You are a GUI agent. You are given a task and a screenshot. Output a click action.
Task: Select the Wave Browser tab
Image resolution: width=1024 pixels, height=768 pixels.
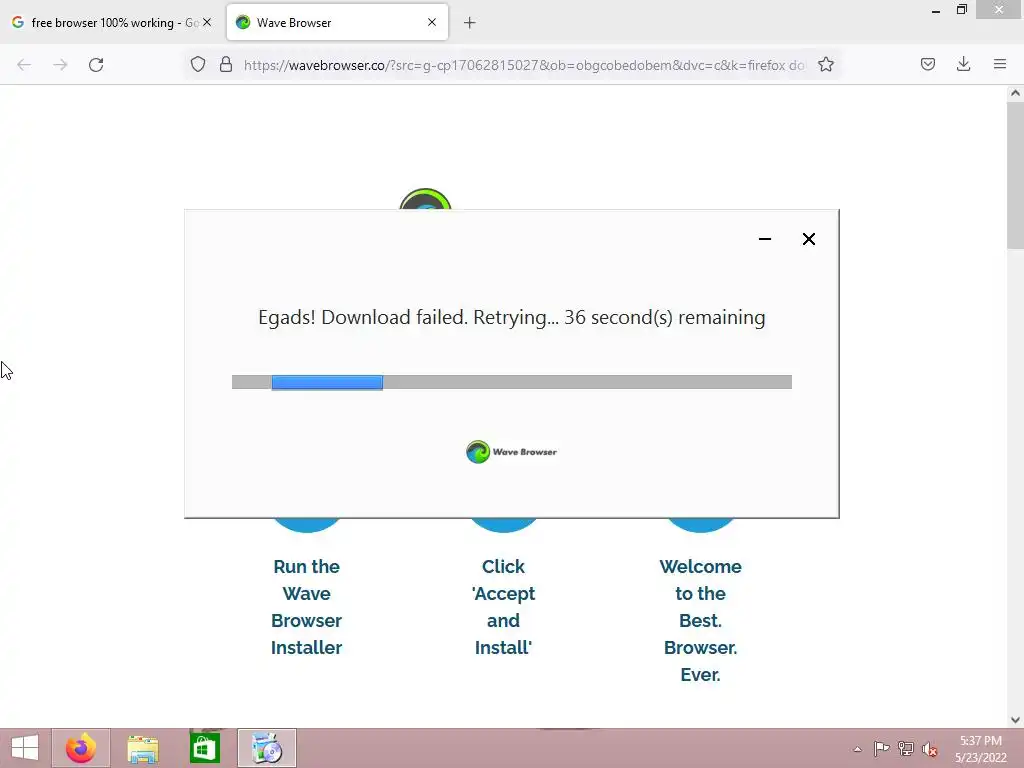338,22
